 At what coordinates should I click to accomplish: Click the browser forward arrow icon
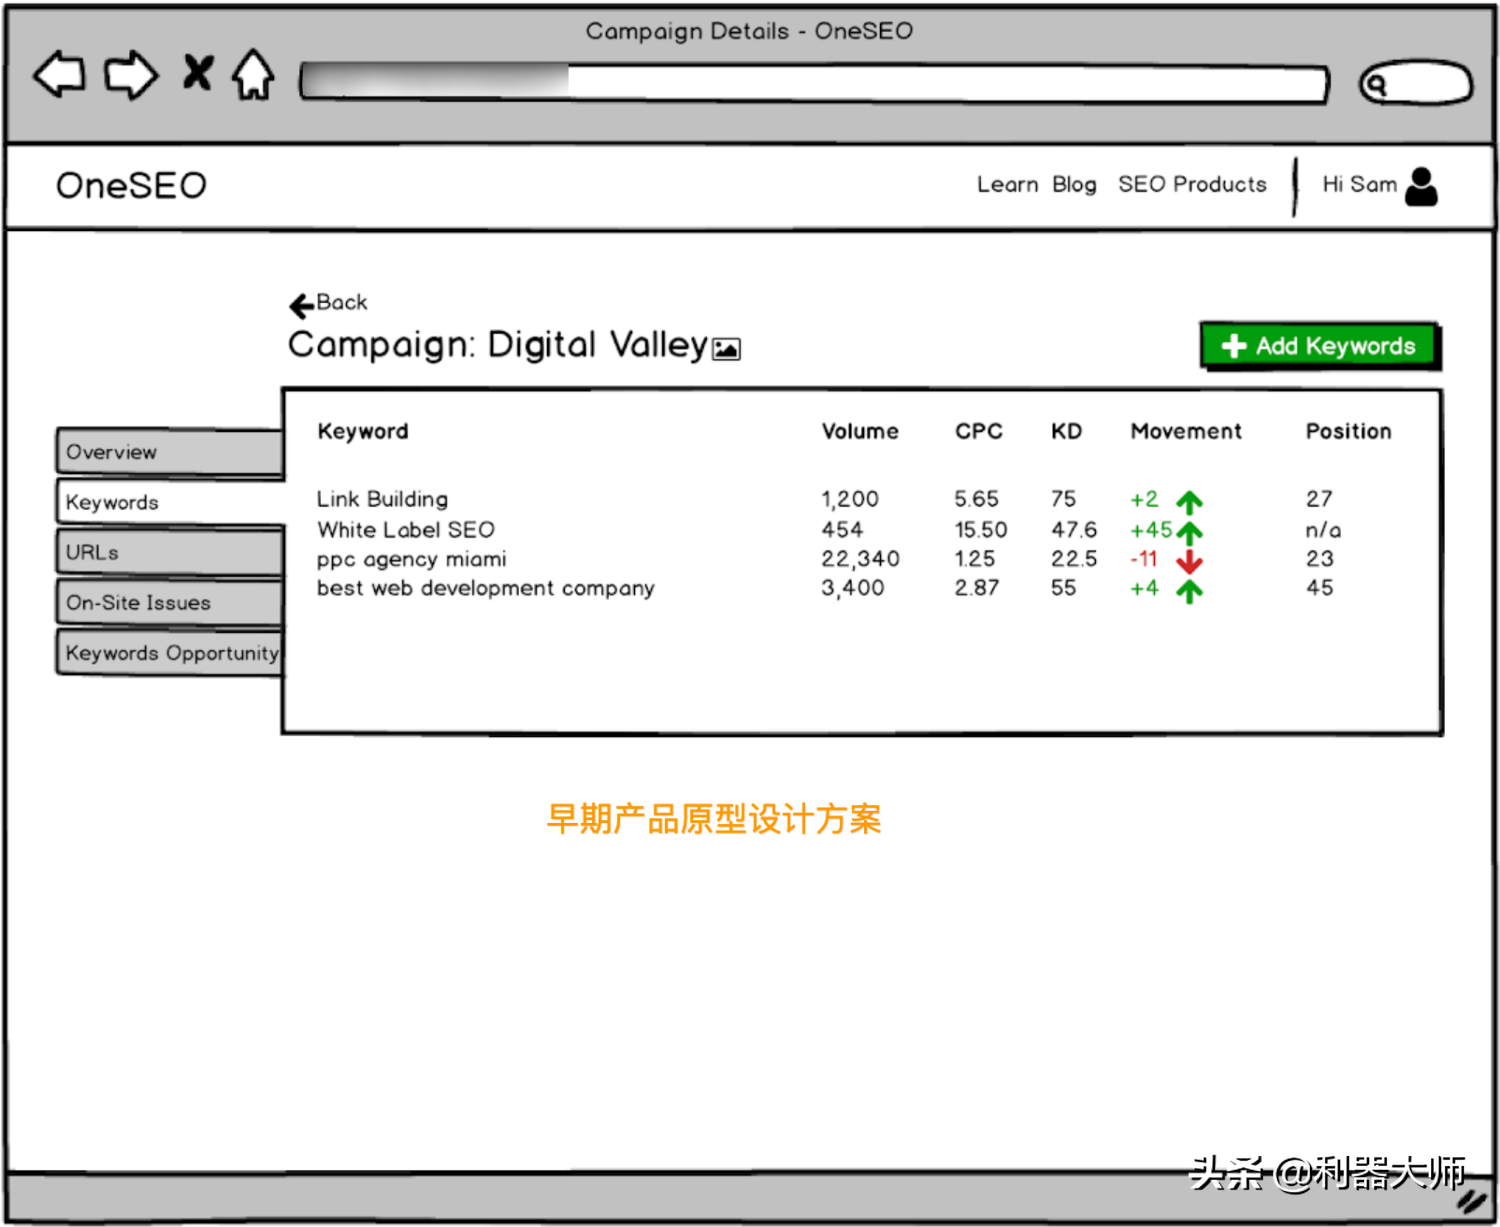coord(131,75)
